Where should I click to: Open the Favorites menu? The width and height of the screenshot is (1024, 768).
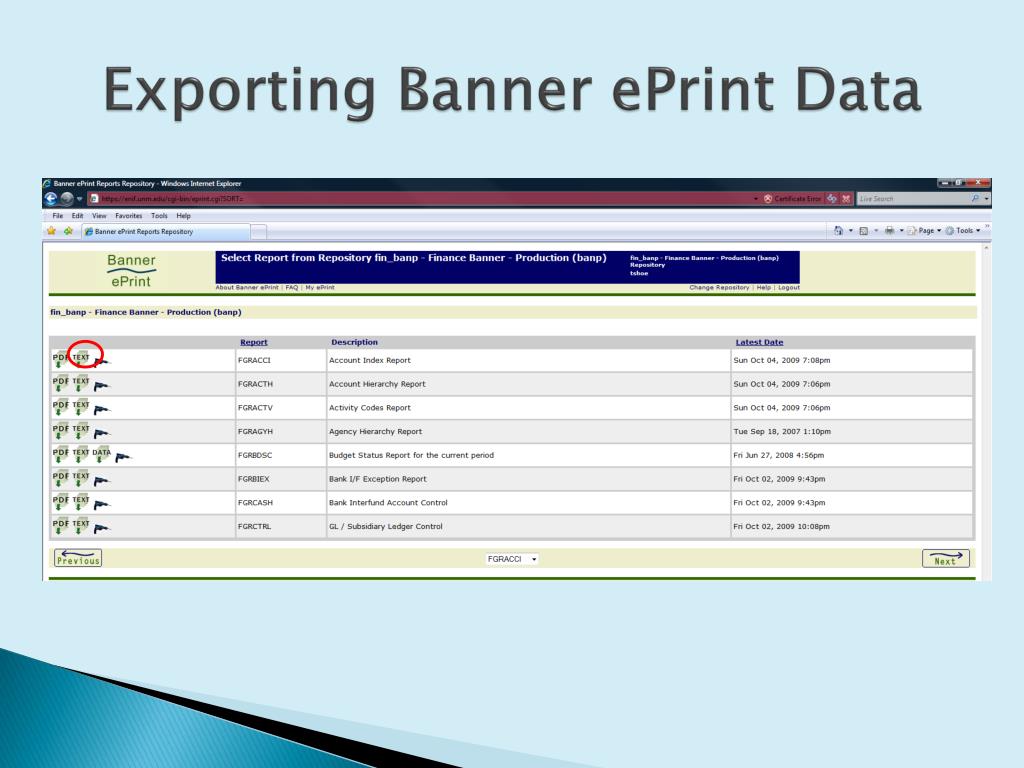129,216
